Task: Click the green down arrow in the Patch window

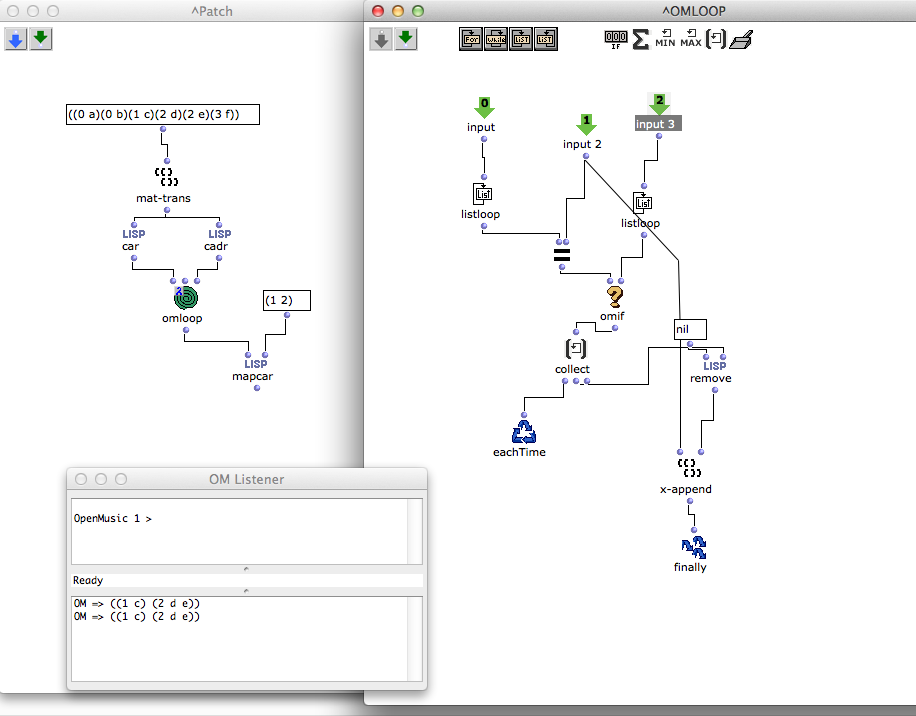Action: [40, 39]
